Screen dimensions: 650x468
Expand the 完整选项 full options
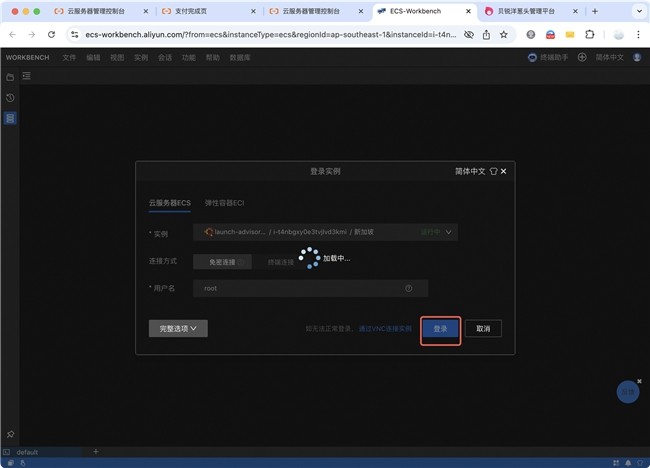pyautogui.click(x=178, y=328)
